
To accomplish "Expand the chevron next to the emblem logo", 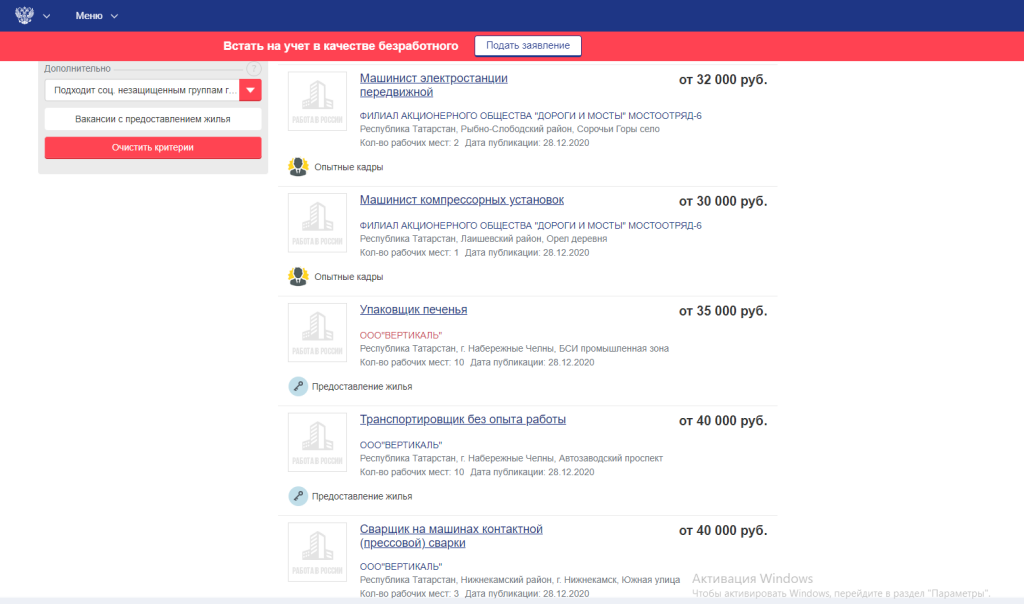I will point(46,17).
